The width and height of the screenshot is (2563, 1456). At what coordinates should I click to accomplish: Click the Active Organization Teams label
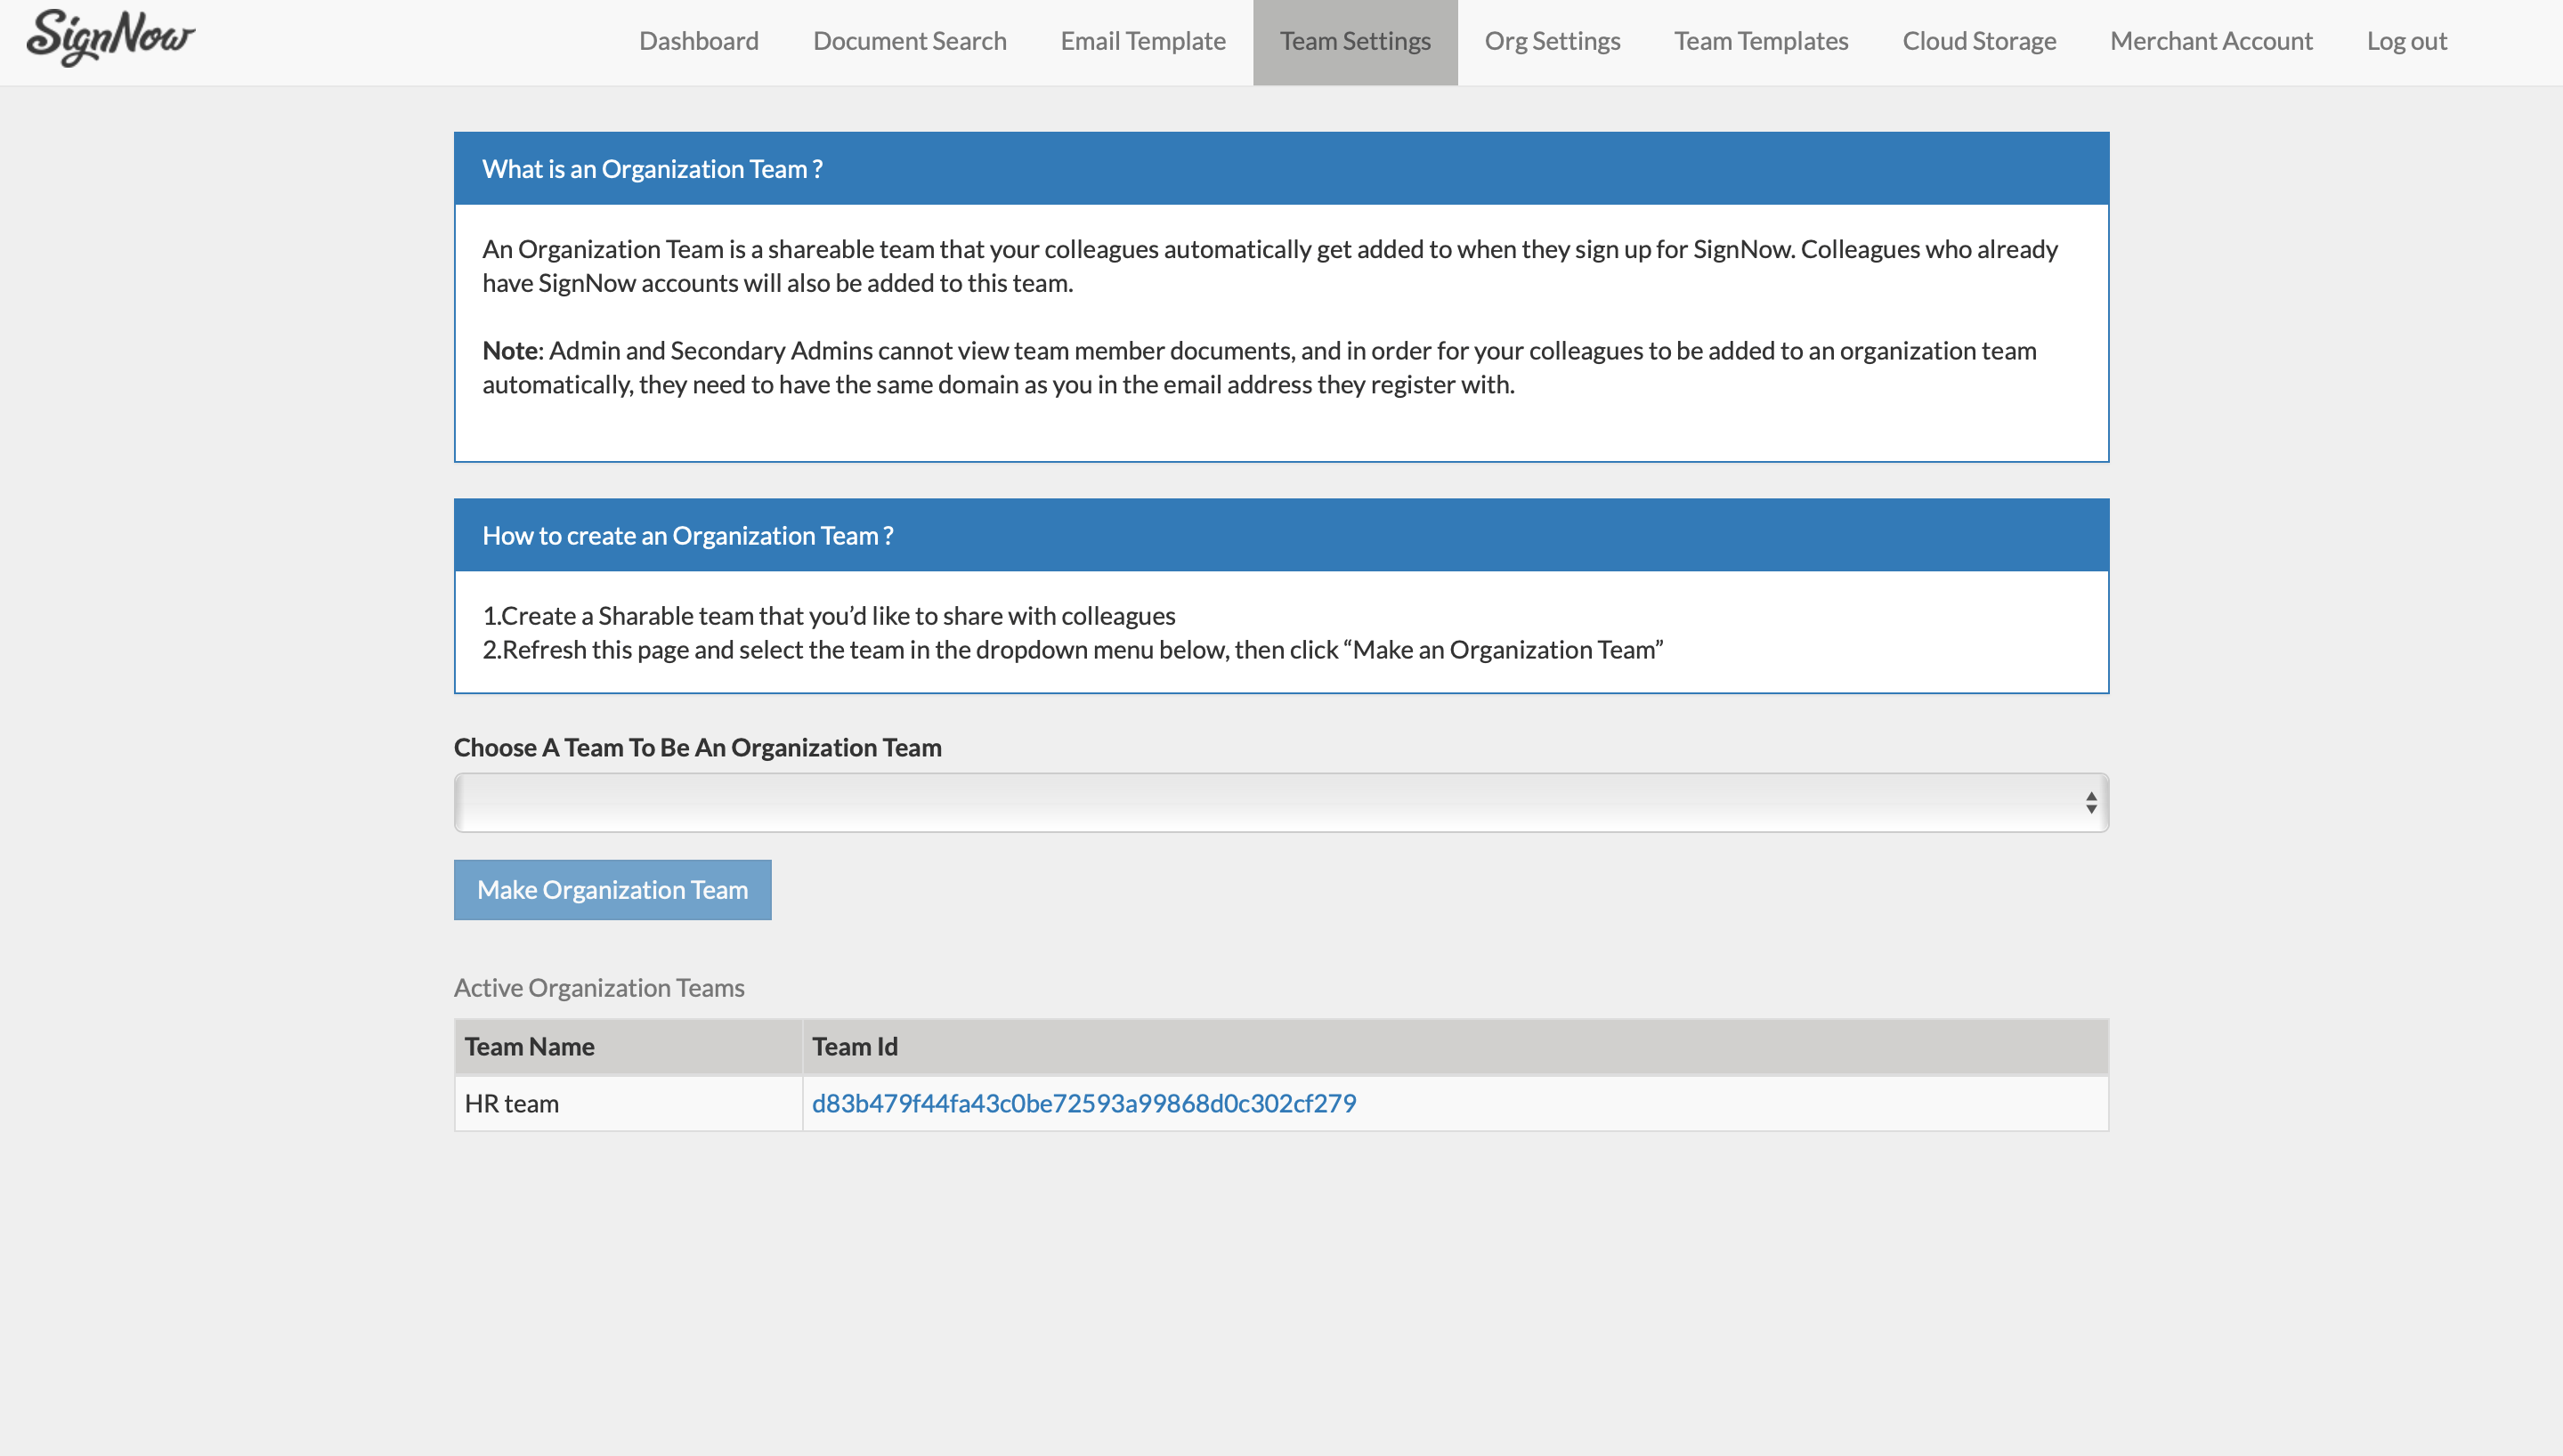pyautogui.click(x=598, y=987)
